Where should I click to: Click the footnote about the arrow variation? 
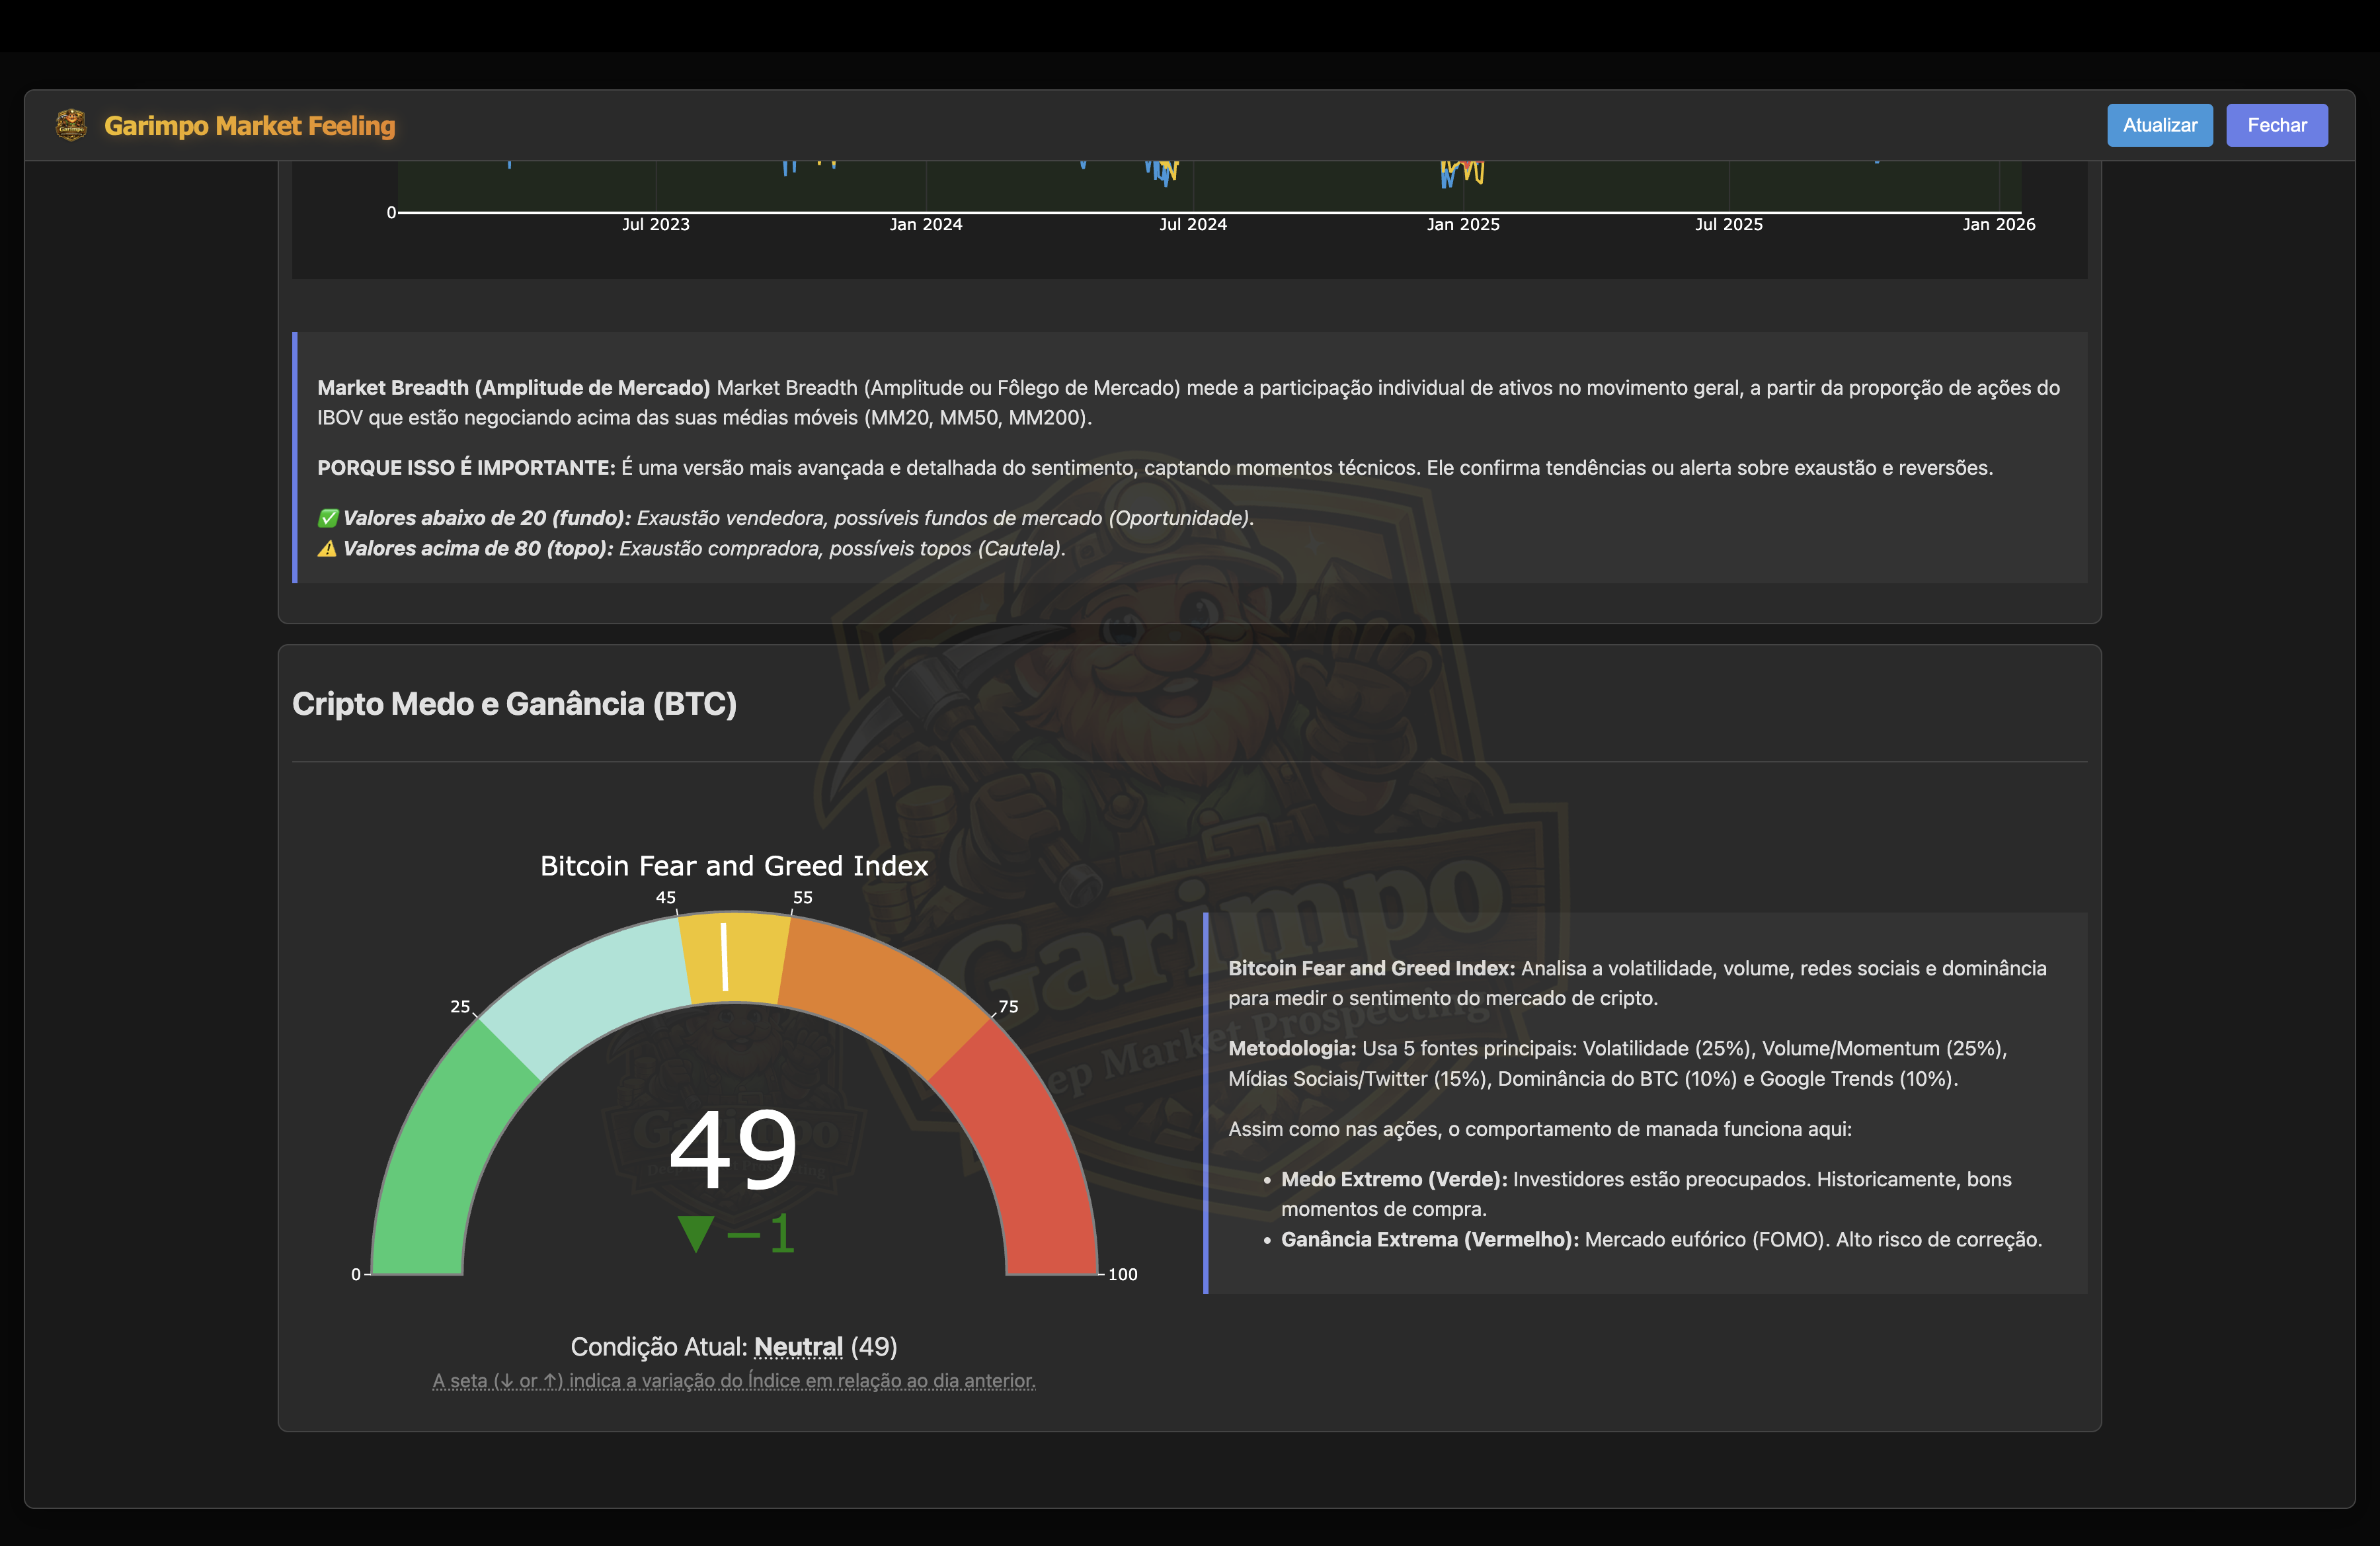(x=733, y=1381)
